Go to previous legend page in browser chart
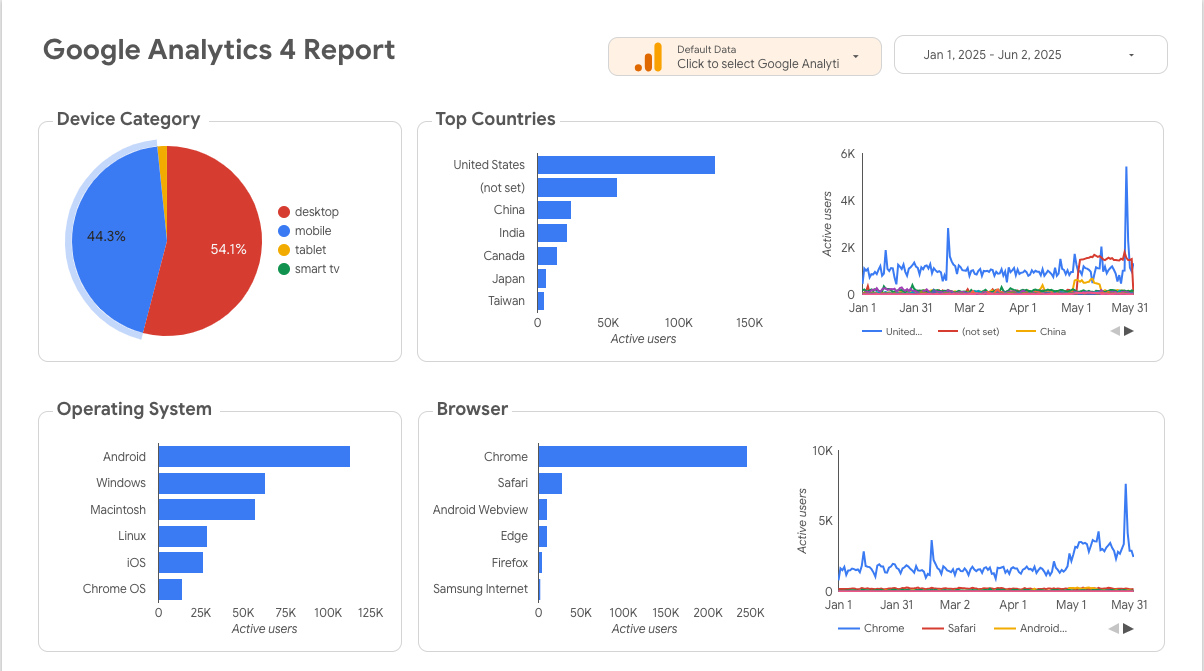The width and height of the screenshot is (1204, 671). pyautogui.click(x=1114, y=628)
